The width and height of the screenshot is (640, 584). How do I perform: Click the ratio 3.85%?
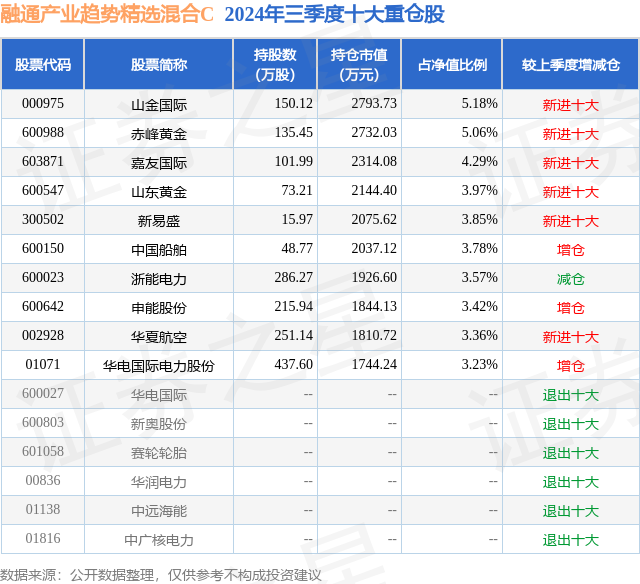pyautogui.click(x=479, y=220)
